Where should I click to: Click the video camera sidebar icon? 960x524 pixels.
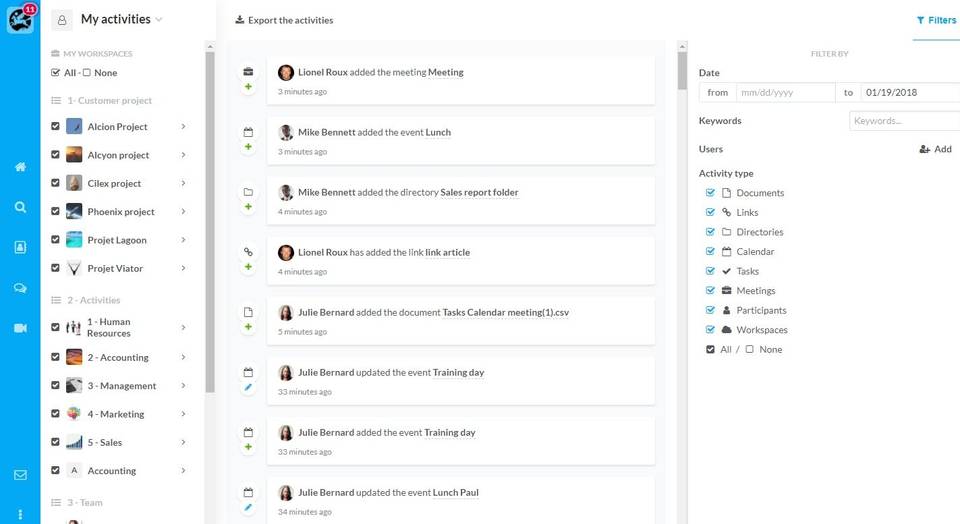(20, 328)
